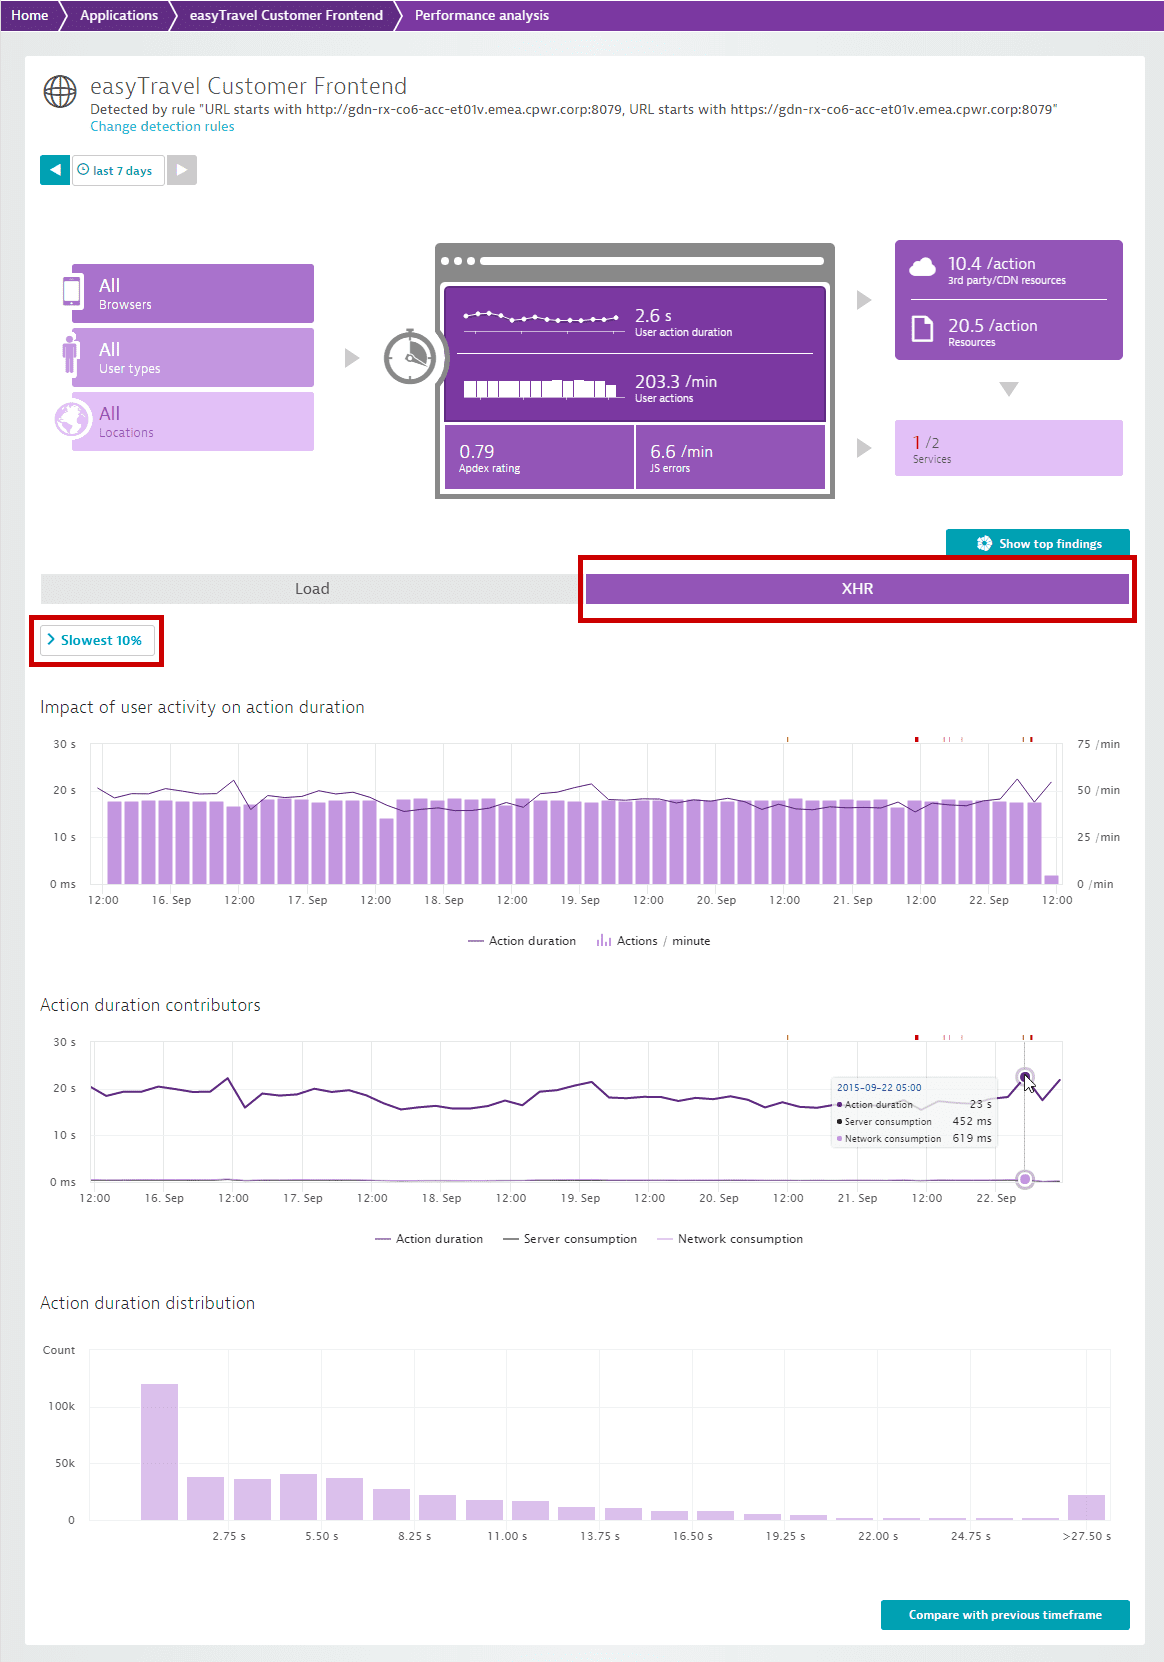This screenshot has width=1164, height=1662.
Task: Click Change detection rules link
Action: pos(162,127)
